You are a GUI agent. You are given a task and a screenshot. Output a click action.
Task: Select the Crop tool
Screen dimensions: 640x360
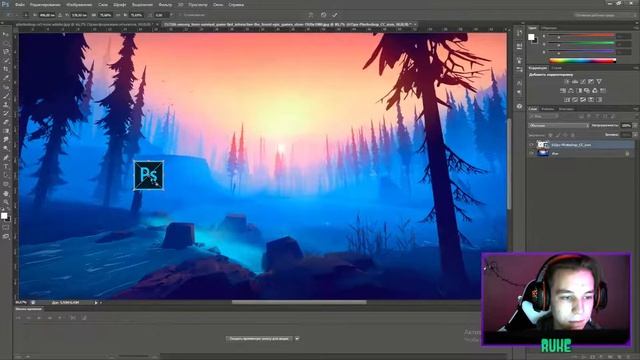(x=5, y=69)
